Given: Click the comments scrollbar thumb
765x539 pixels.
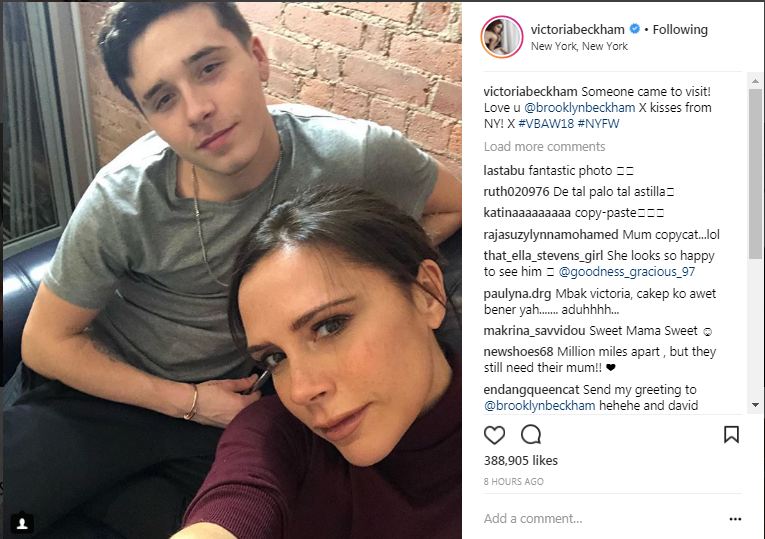Looking at the screenshot, I should tap(755, 173).
